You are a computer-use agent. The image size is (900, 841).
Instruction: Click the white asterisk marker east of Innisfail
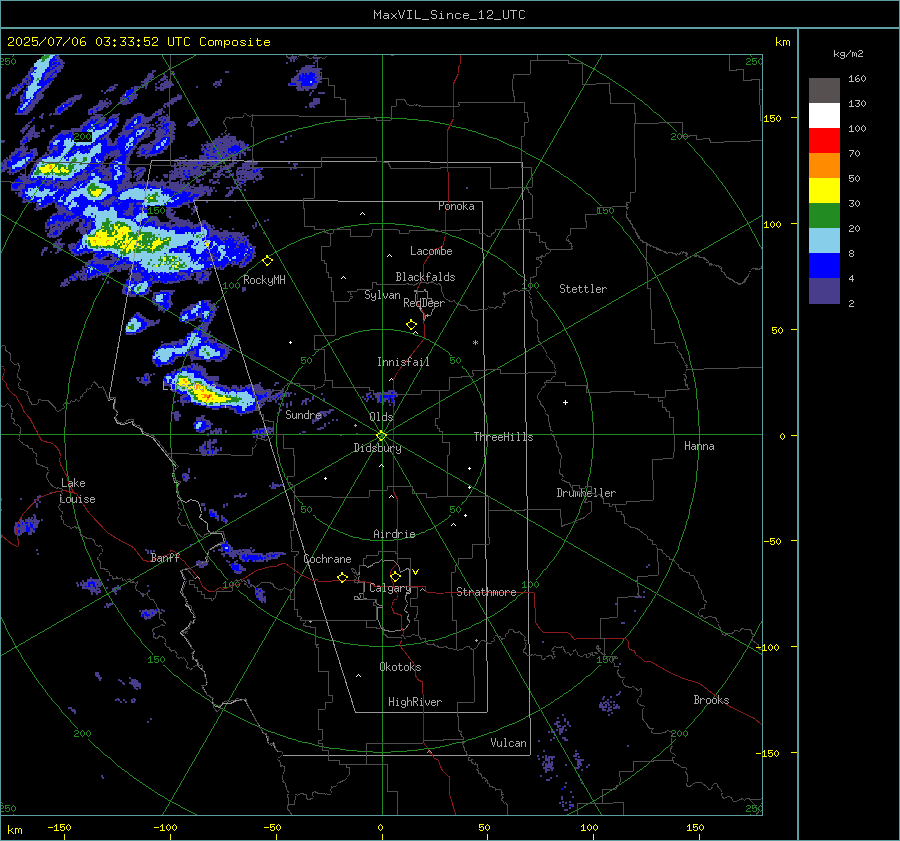click(x=475, y=343)
